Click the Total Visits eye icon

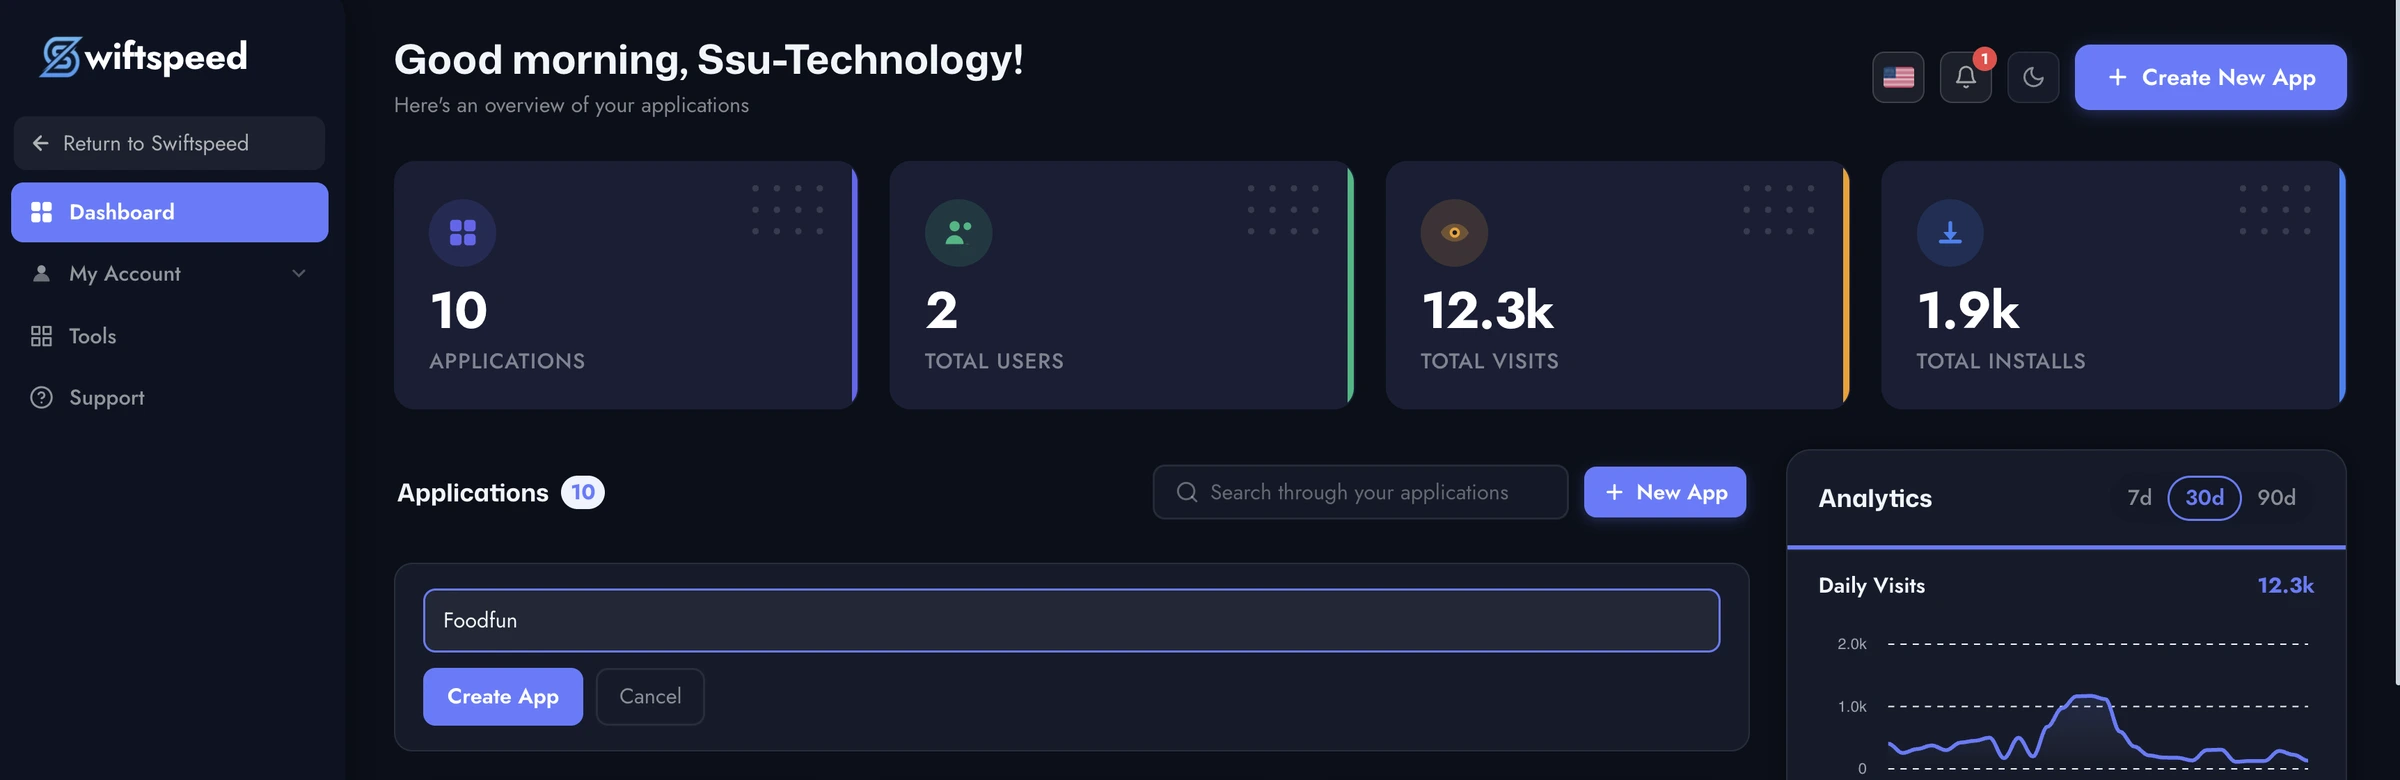pyautogui.click(x=1454, y=233)
